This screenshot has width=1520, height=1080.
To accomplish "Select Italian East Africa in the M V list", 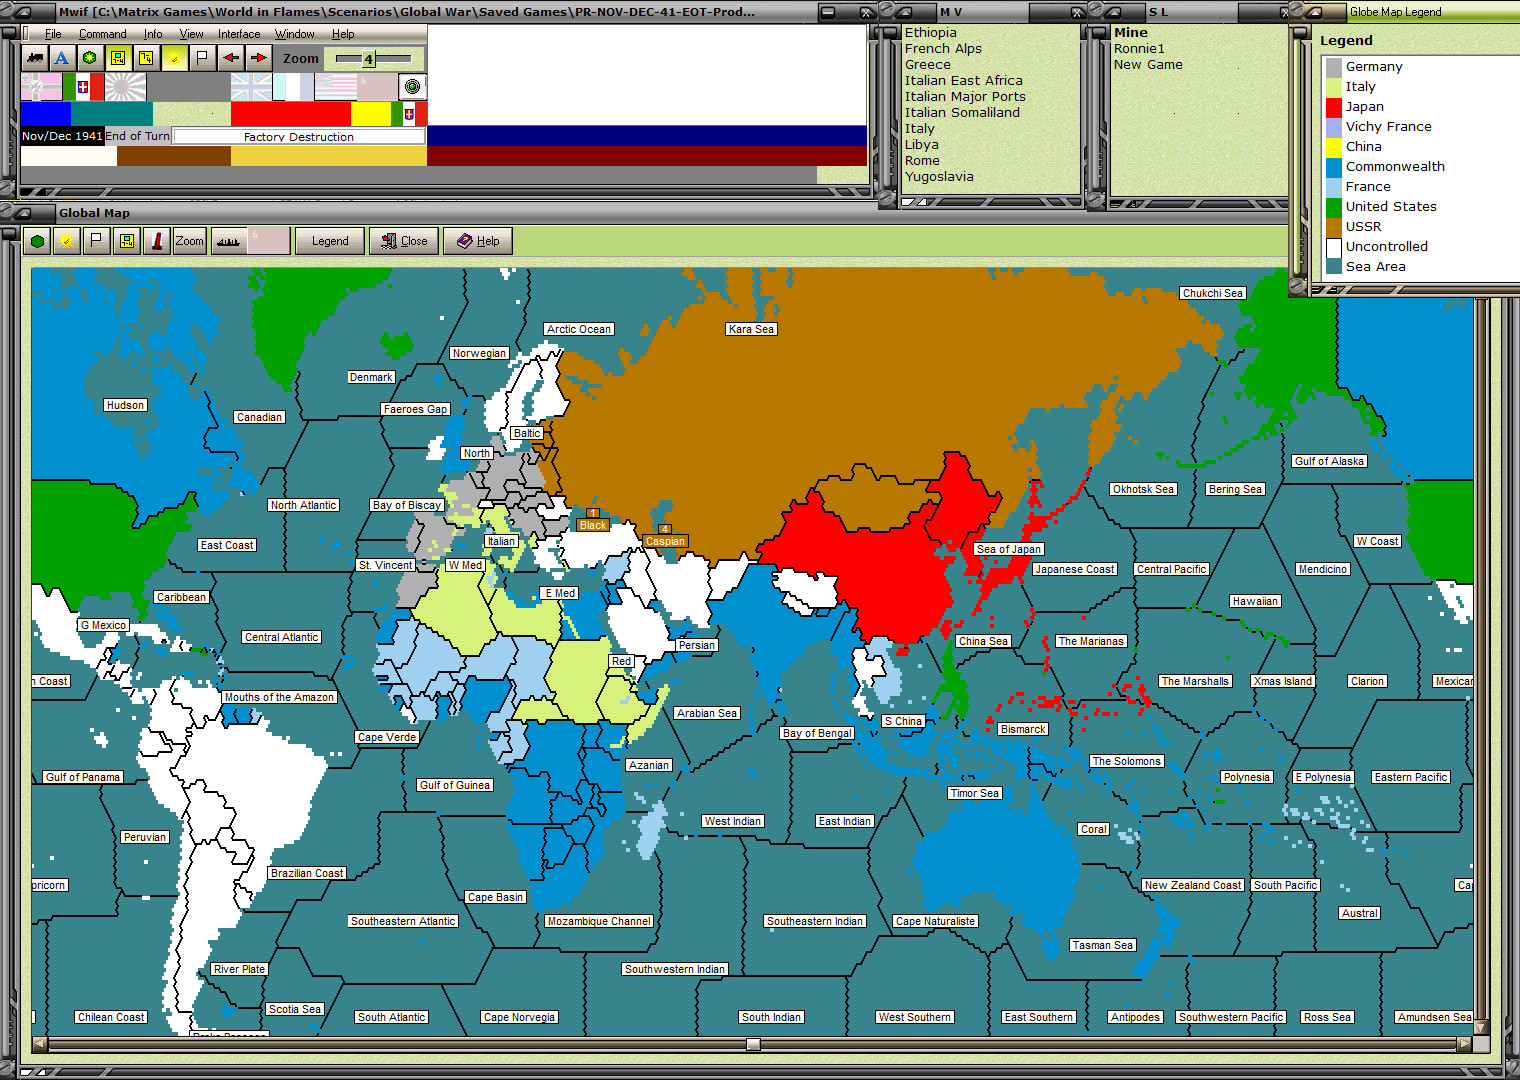I will [x=964, y=81].
